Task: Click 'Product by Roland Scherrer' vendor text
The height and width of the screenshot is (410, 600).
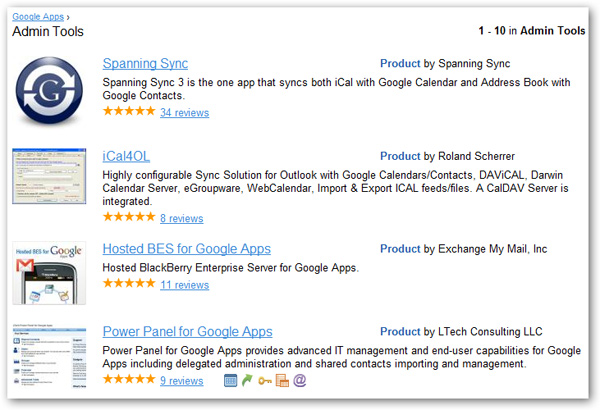Action: 447,156
